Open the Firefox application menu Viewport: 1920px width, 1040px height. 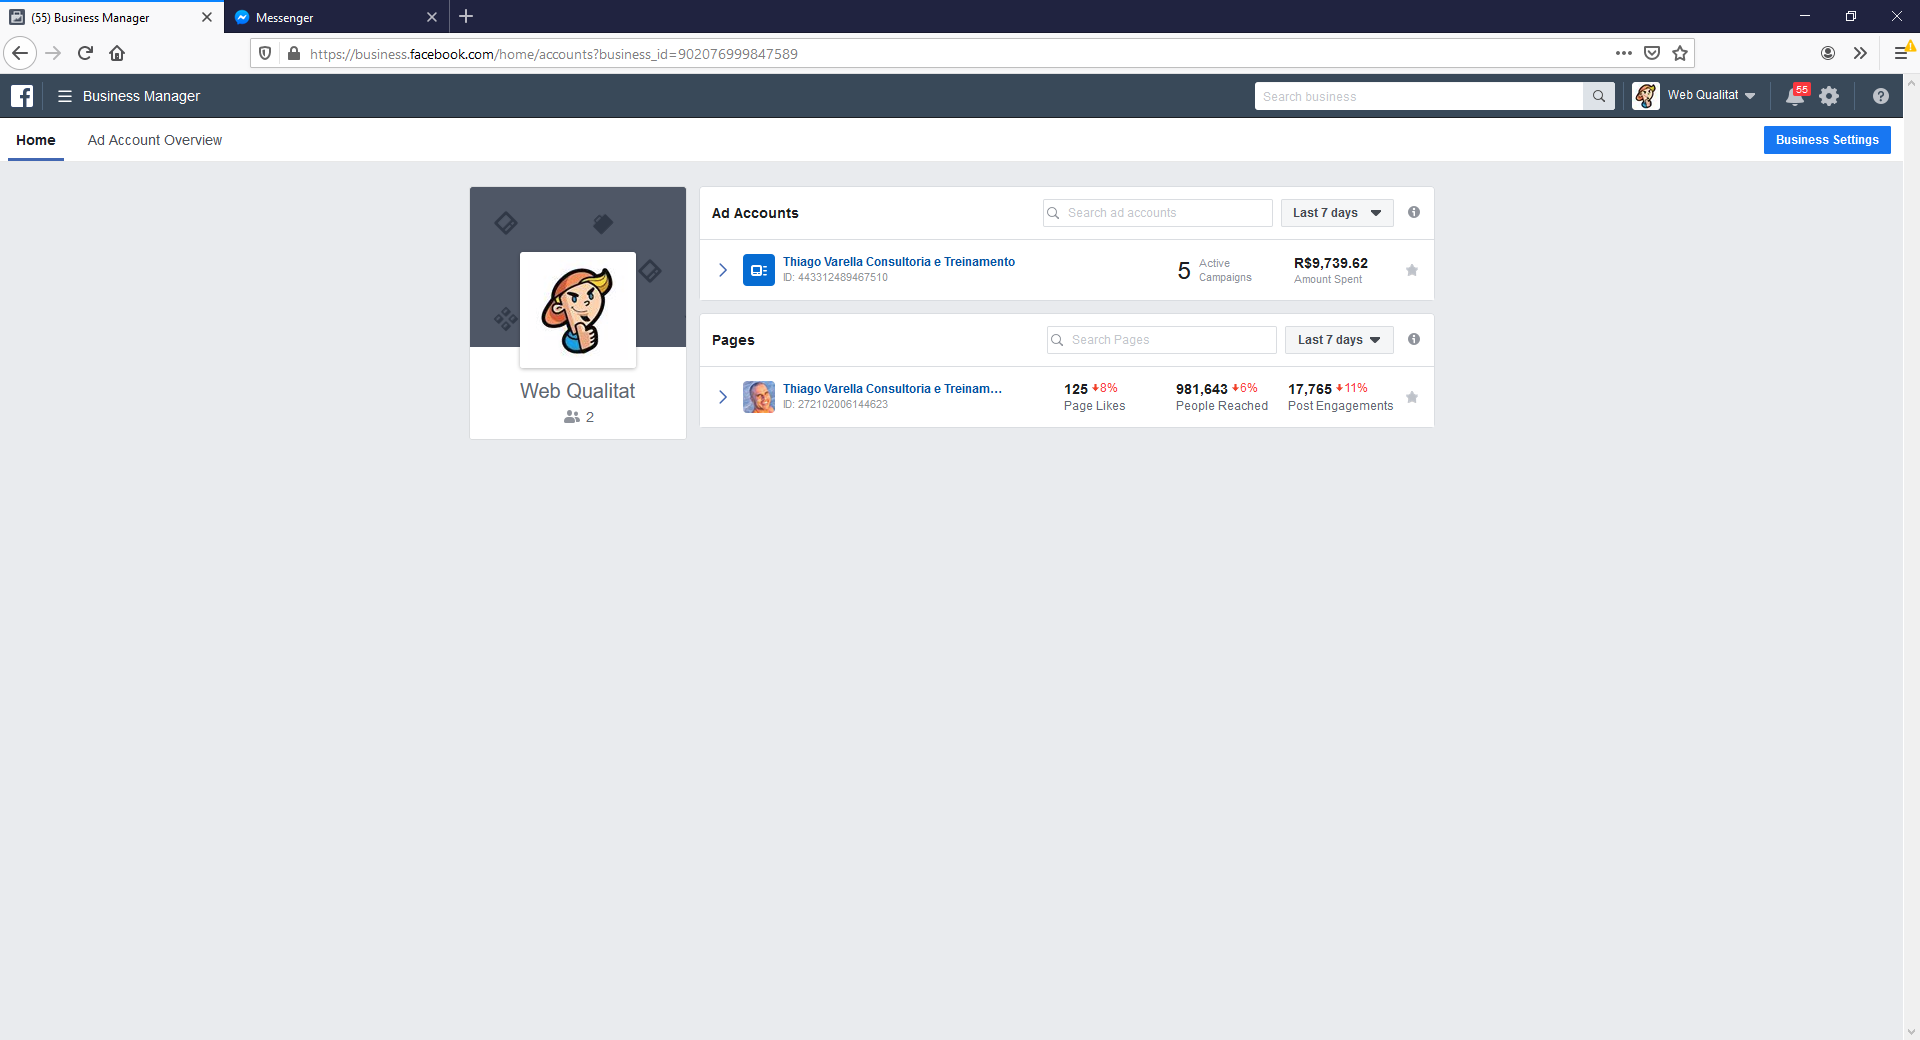pos(1901,53)
